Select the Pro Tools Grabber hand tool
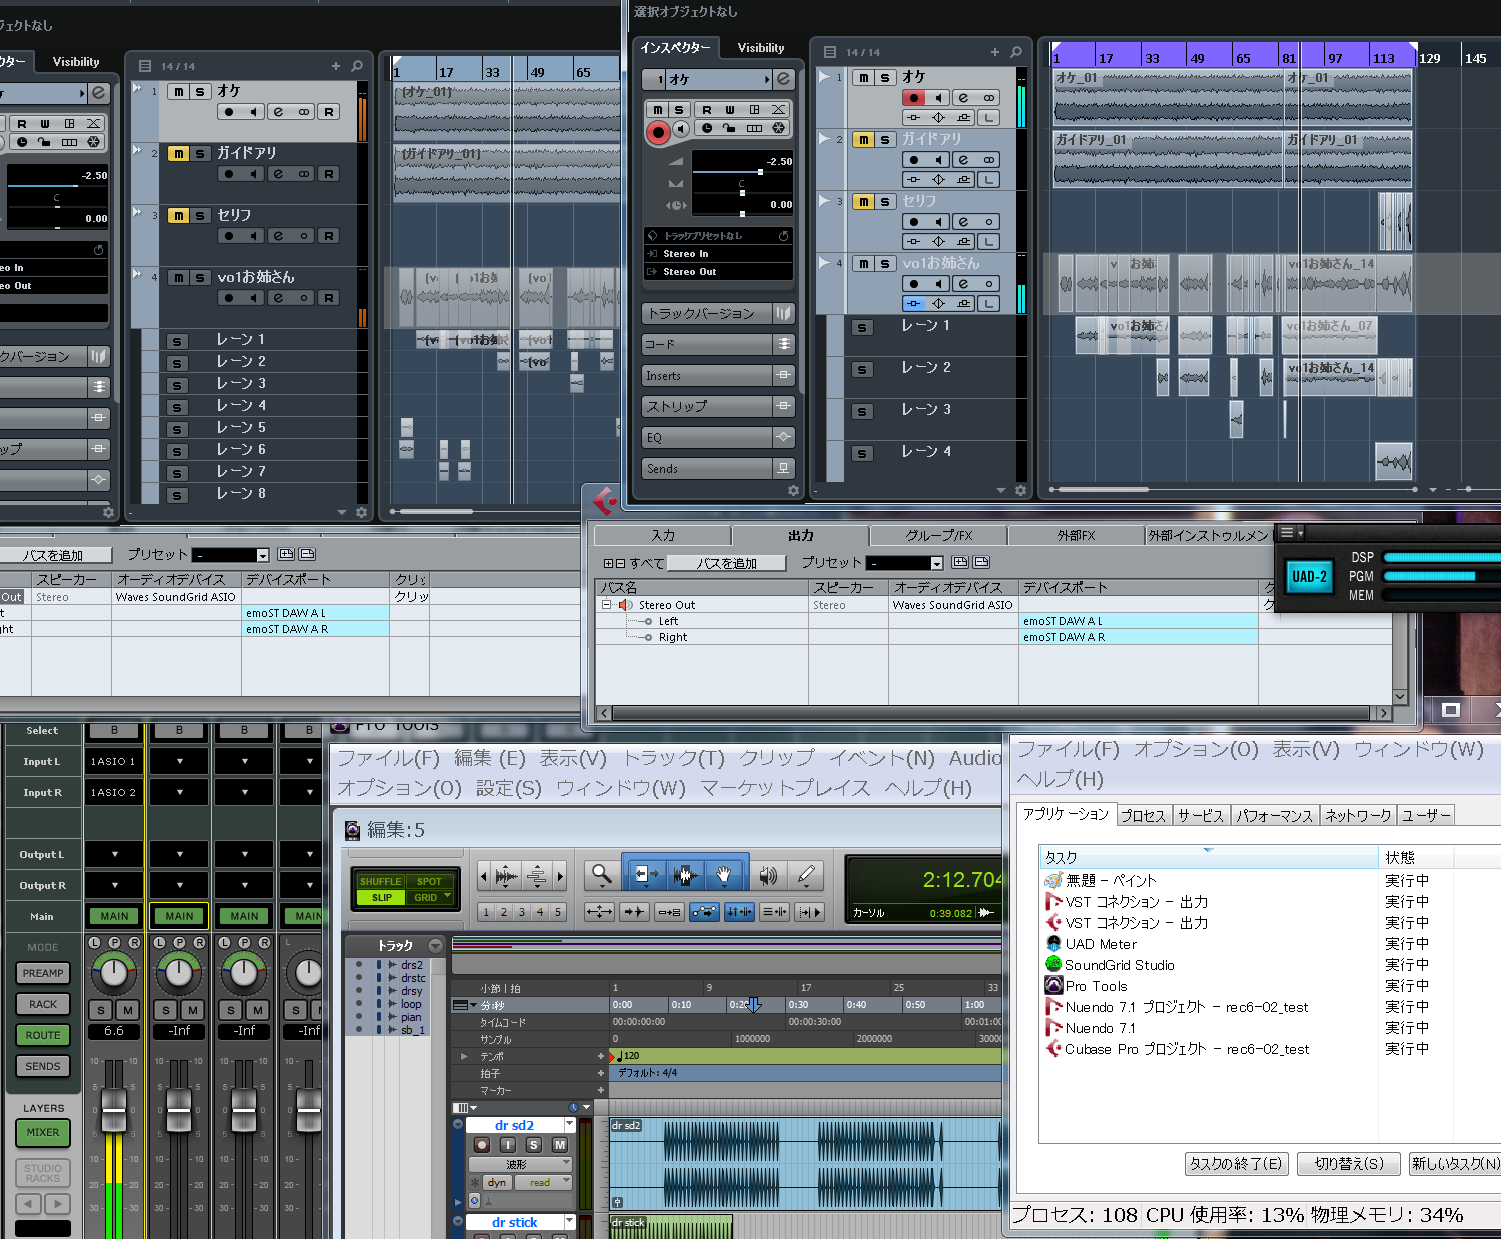The image size is (1501, 1239). click(x=724, y=876)
